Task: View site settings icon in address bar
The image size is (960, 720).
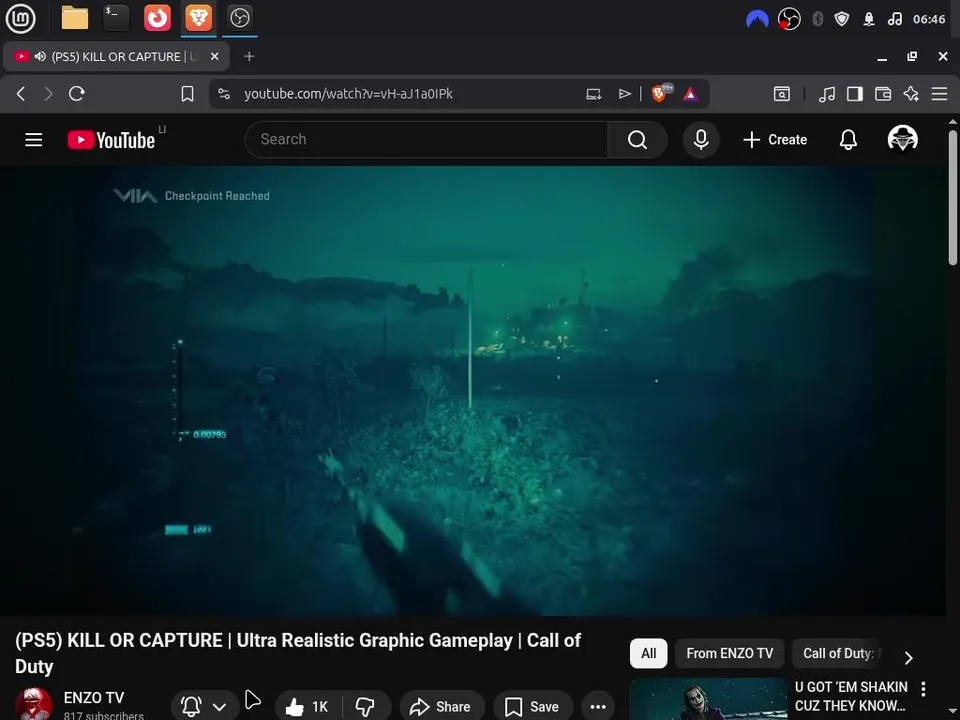Action: 224,94
